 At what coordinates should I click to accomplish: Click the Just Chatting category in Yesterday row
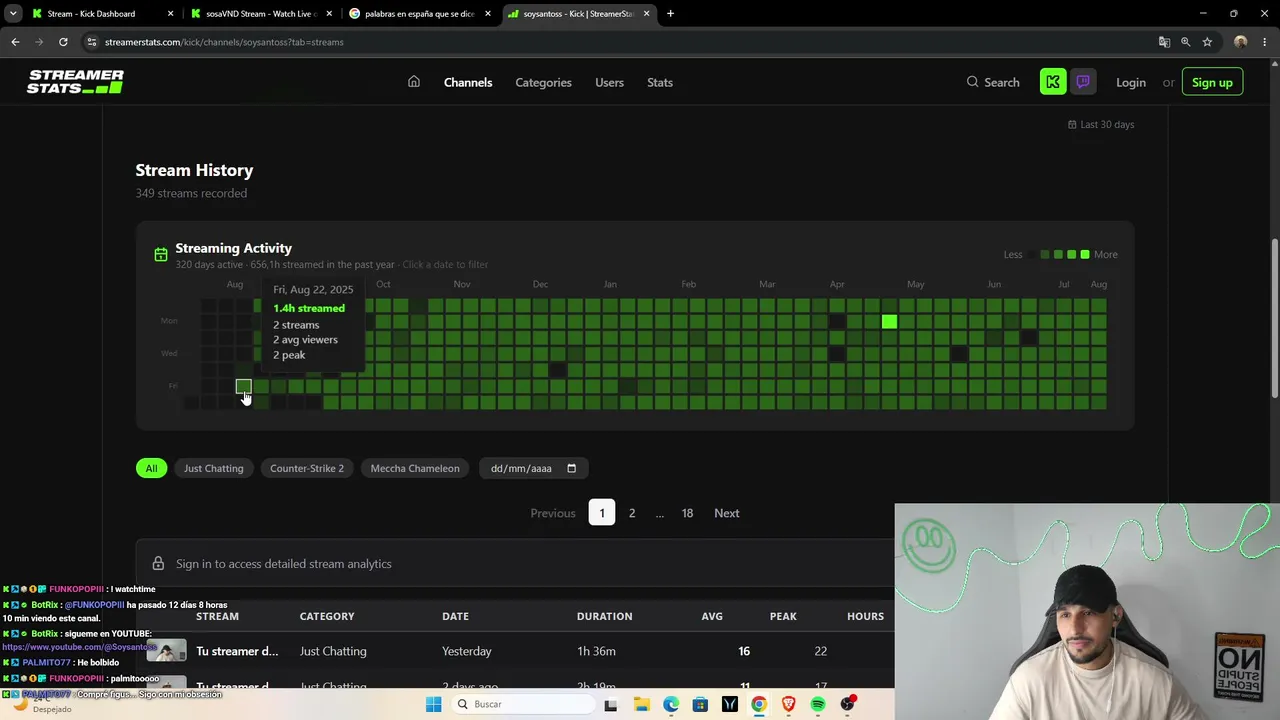pyautogui.click(x=333, y=651)
